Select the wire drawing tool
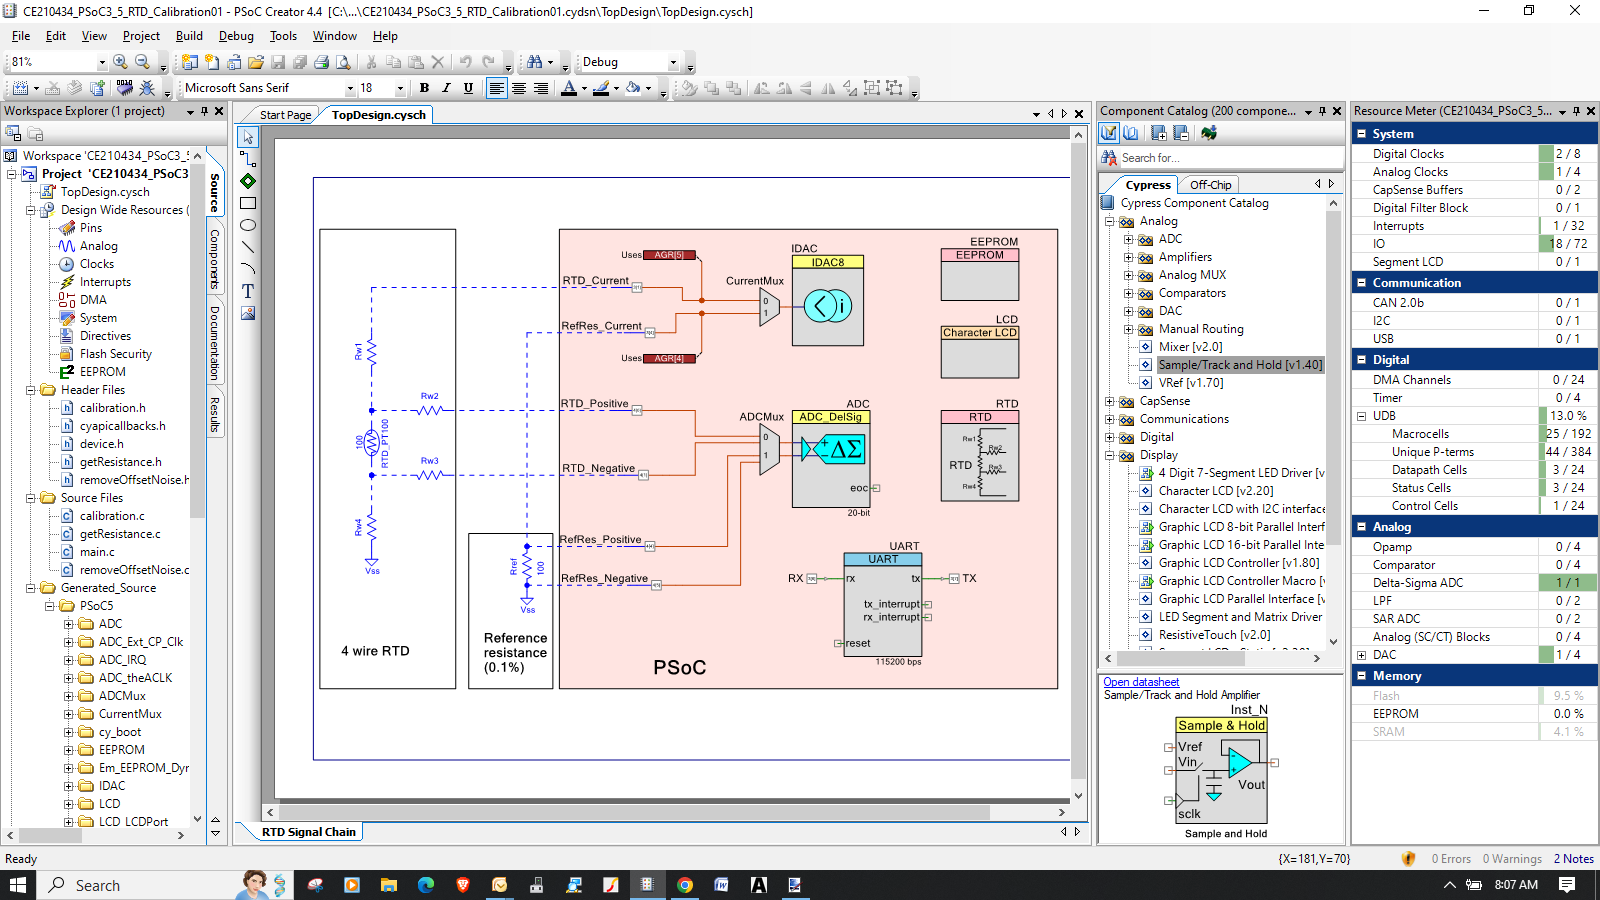1600x900 pixels. (x=248, y=159)
